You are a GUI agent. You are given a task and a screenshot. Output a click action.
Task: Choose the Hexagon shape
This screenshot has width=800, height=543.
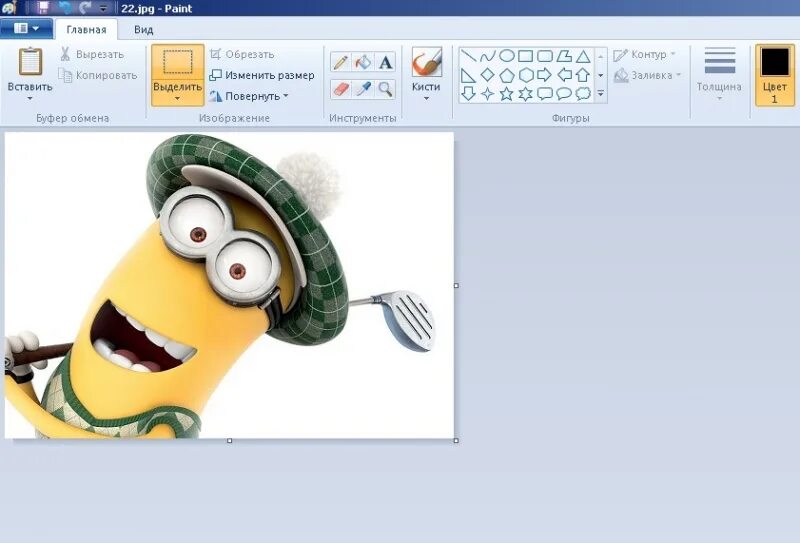tap(526, 75)
